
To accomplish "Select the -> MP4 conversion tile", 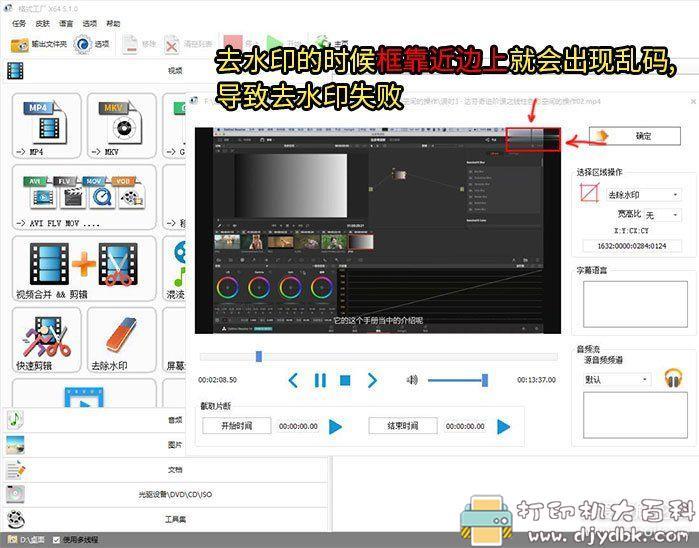I will pyautogui.click(x=46, y=126).
